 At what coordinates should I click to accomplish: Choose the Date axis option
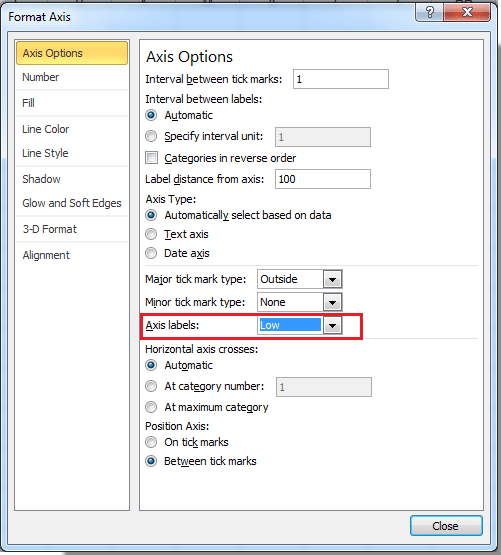pos(151,253)
